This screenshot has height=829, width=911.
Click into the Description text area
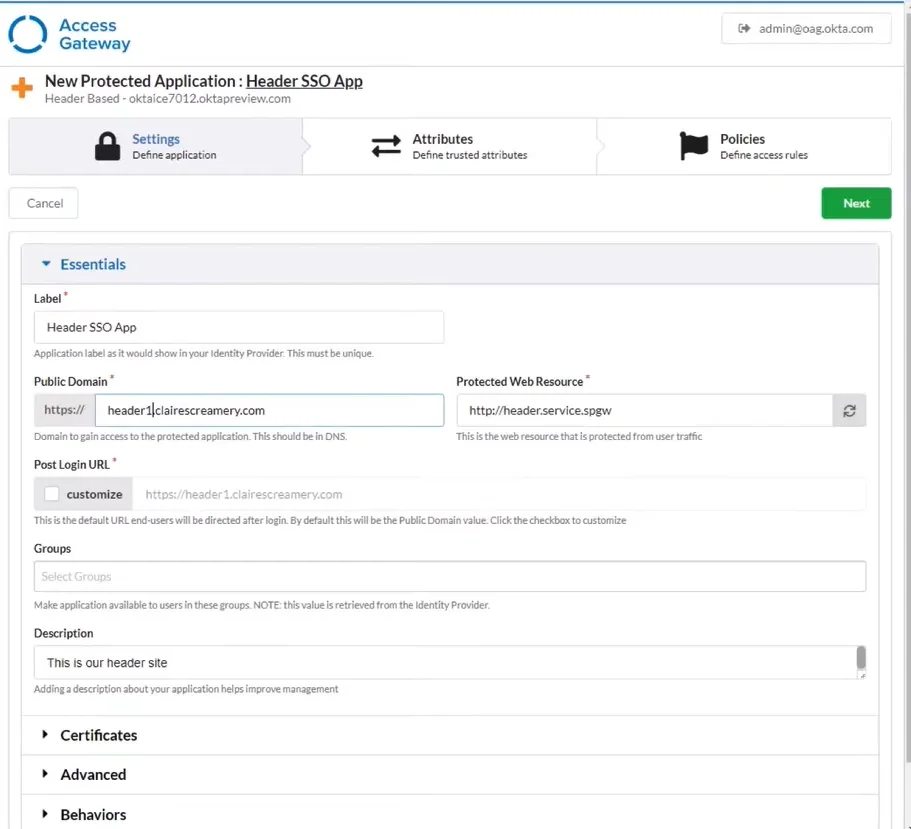point(445,662)
